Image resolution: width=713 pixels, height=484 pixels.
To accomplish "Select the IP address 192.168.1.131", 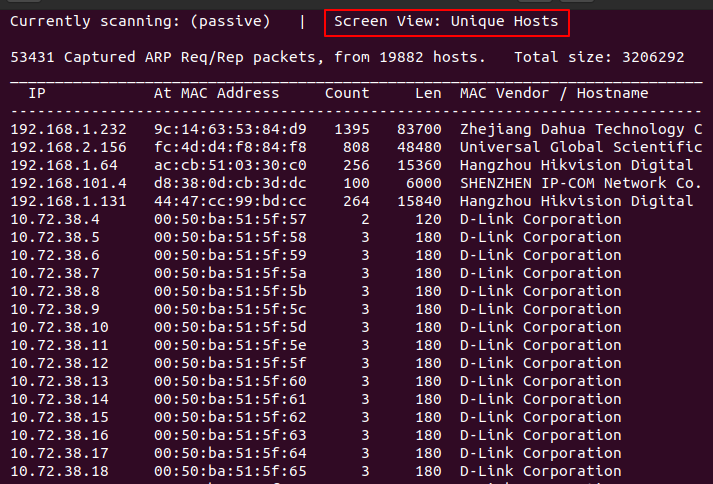I will [x=68, y=201].
